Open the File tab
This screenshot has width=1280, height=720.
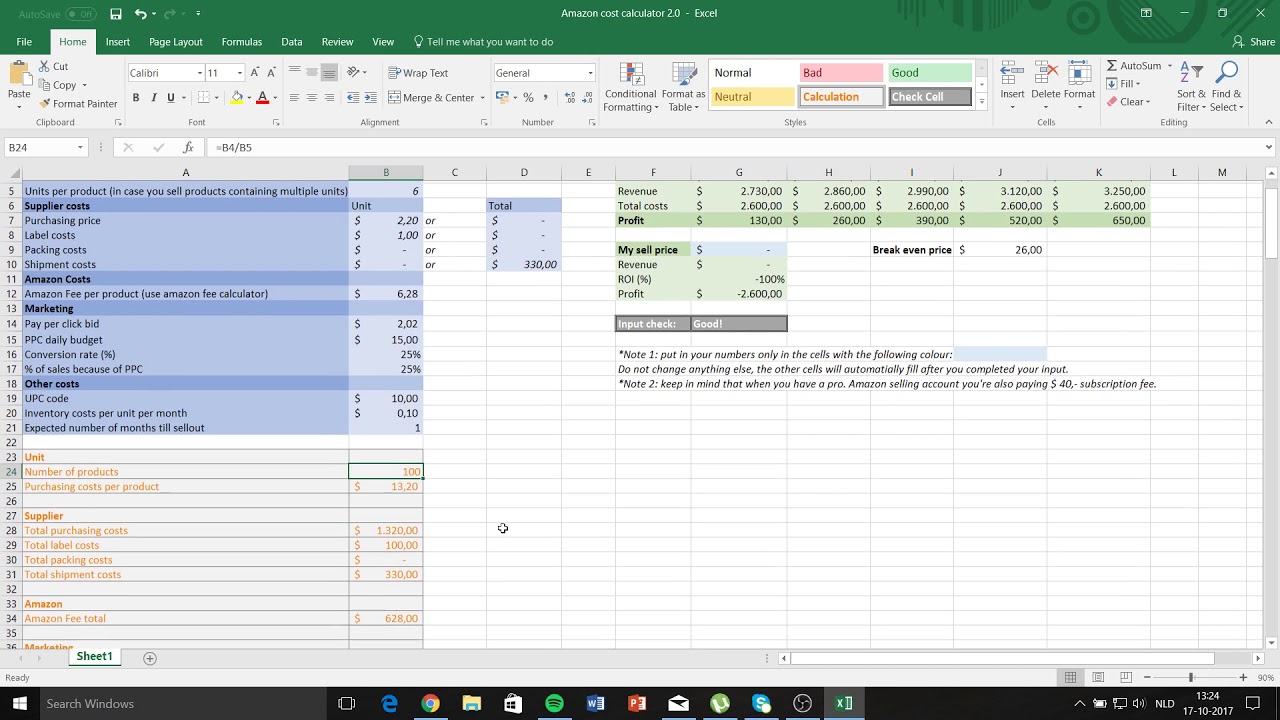pyautogui.click(x=24, y=42)
